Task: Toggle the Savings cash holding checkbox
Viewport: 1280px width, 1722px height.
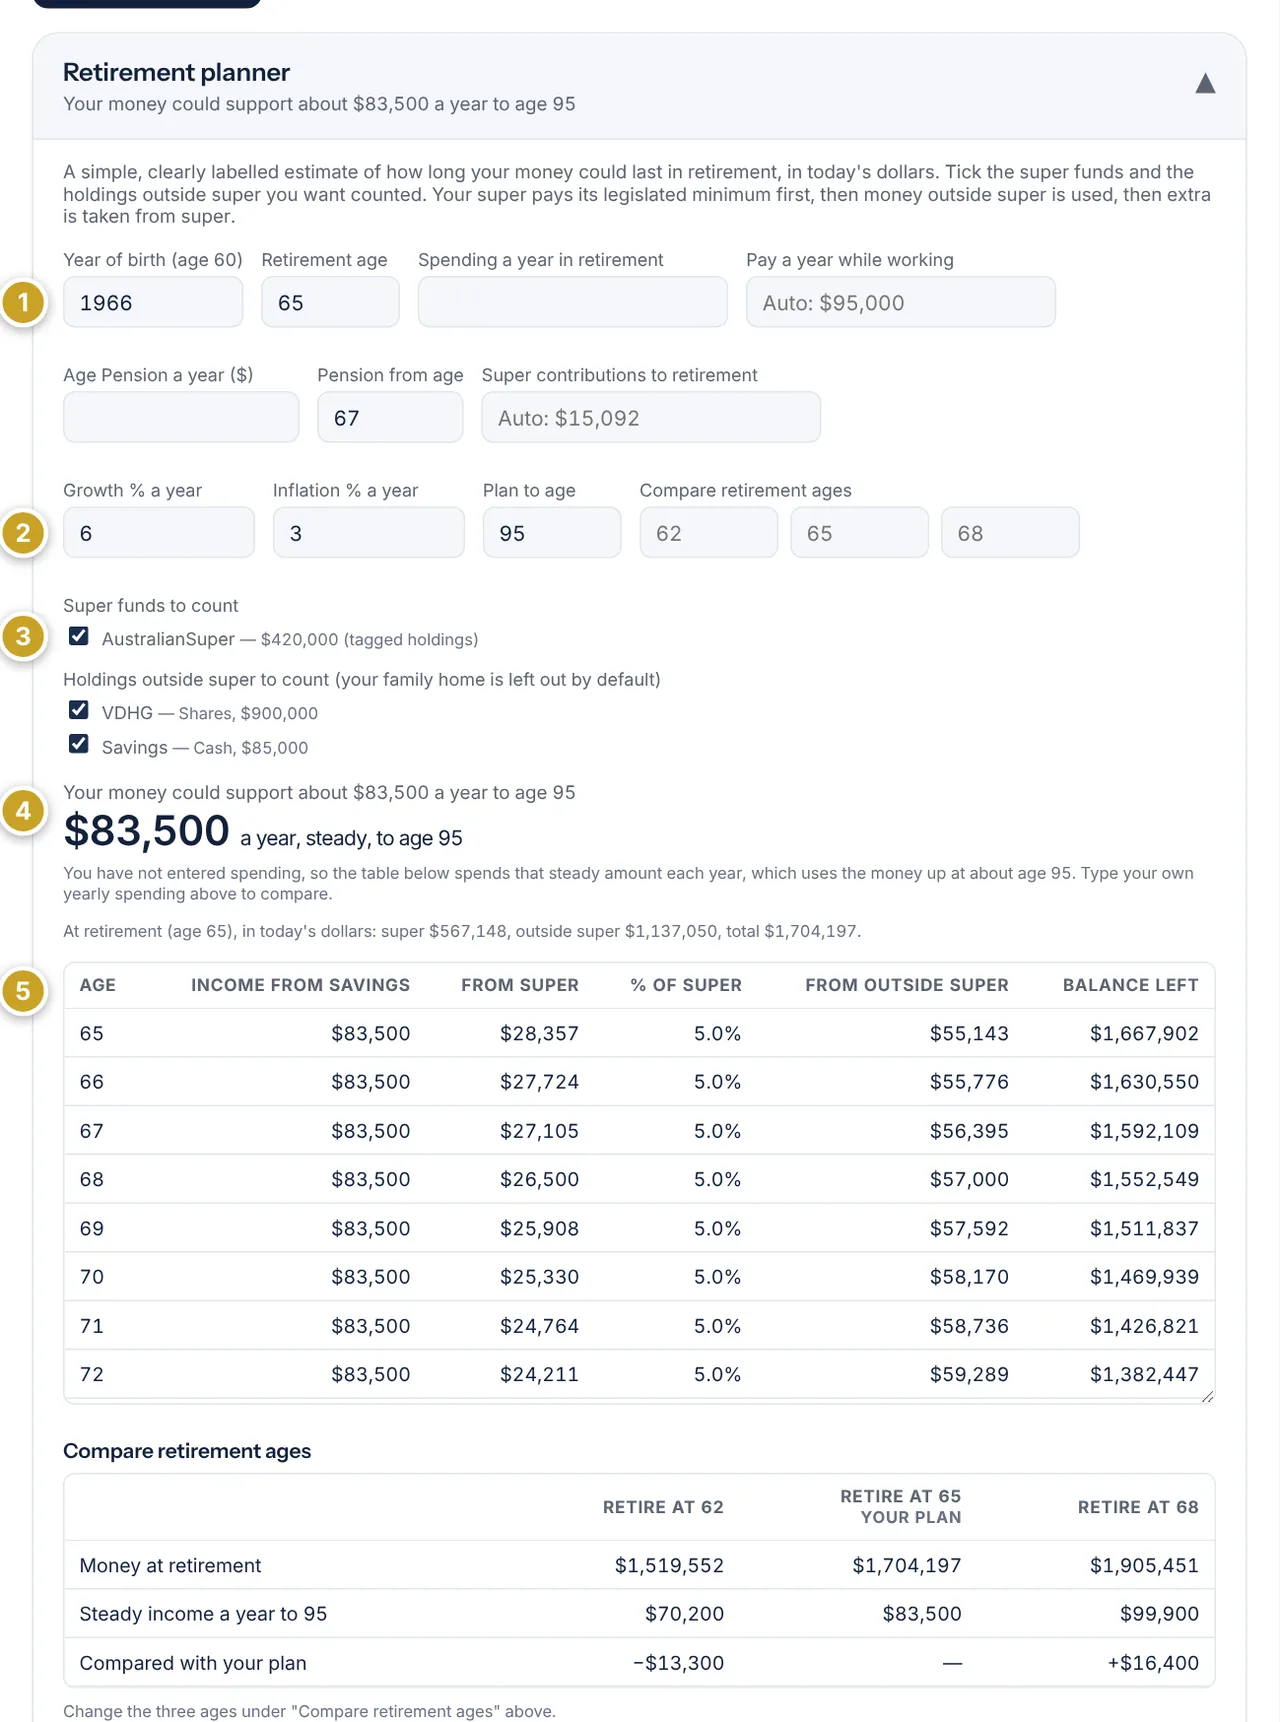Action: (x=79, y=744)
